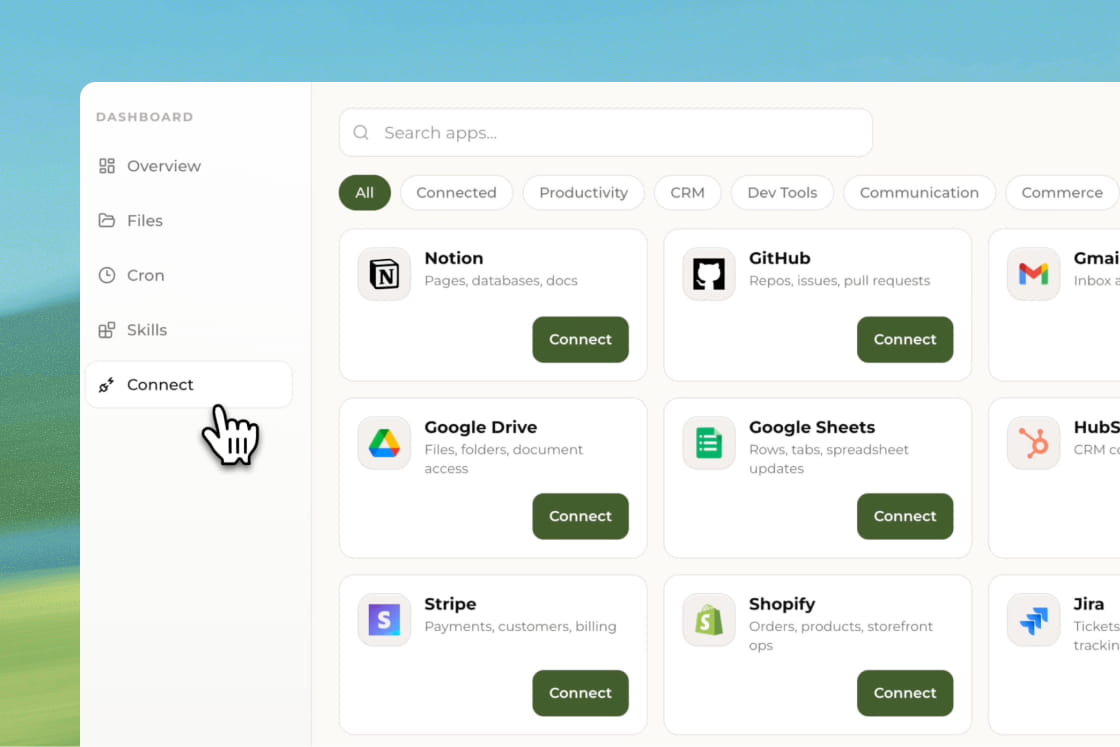This screenshot has width=1120, height=747.
Task: Focus the Search apps field
Action: tap(606, 133)
